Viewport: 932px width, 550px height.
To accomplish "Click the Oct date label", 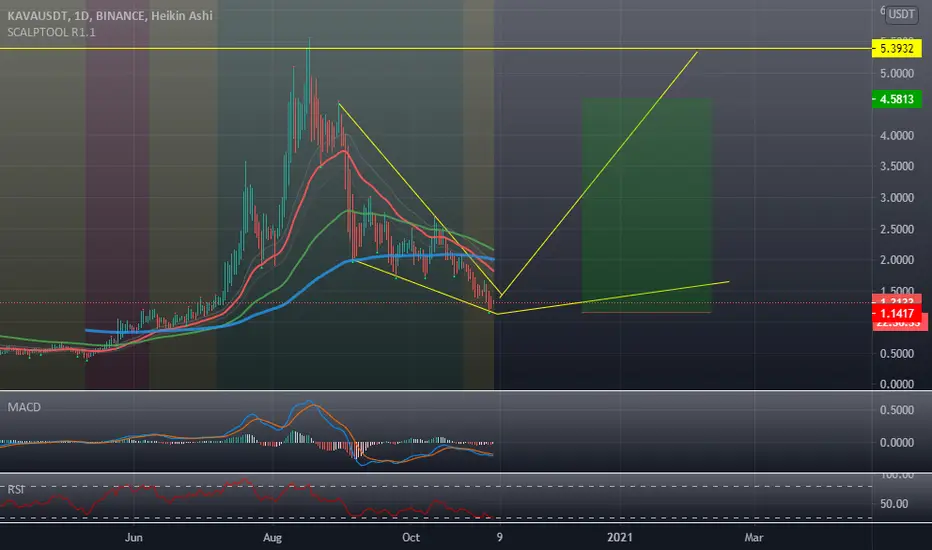I will (x=411, y=538).
